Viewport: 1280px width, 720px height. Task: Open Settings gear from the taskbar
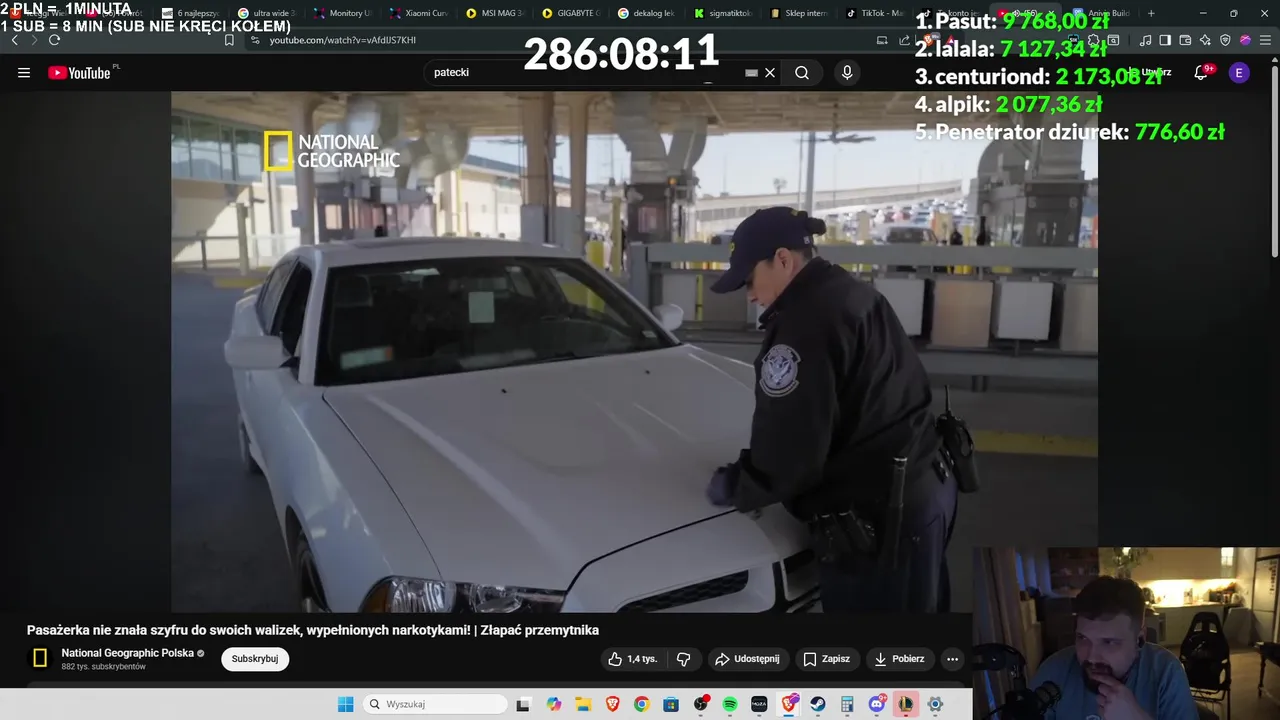tap(935, 704)
